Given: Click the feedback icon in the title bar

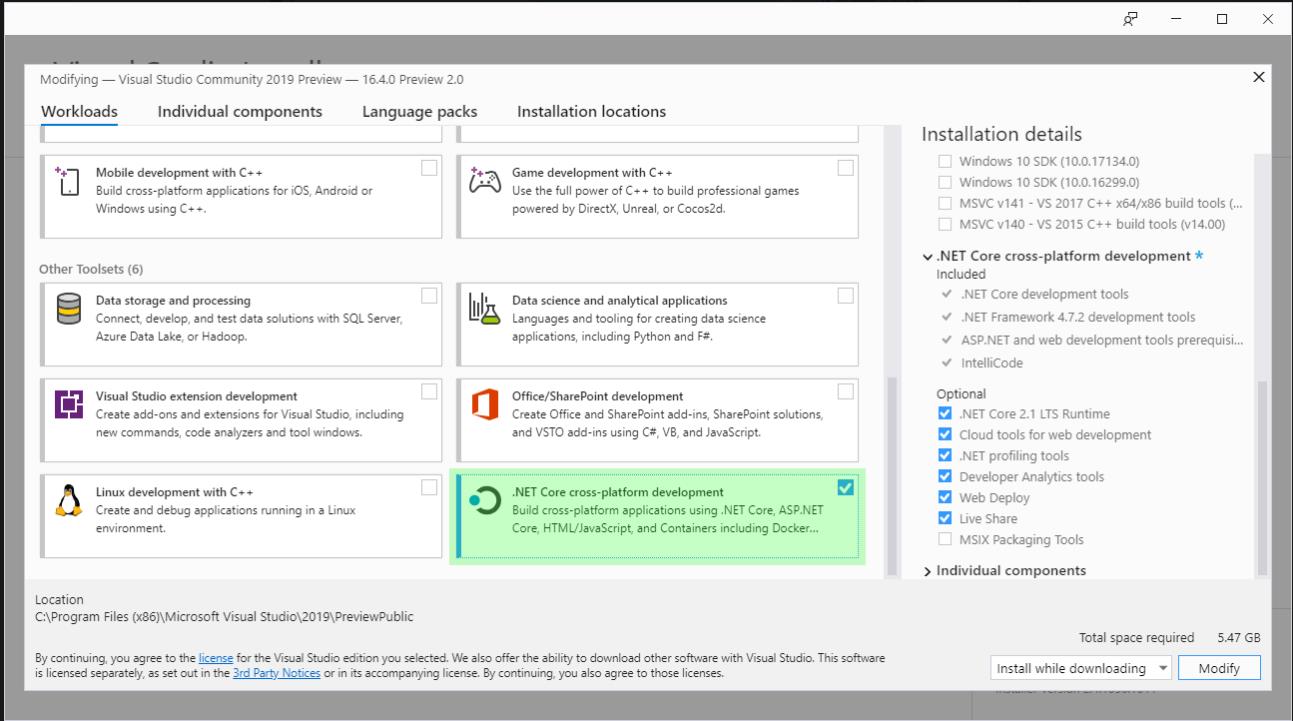Looking at the screenshot, I should (x=1130, y=18).
